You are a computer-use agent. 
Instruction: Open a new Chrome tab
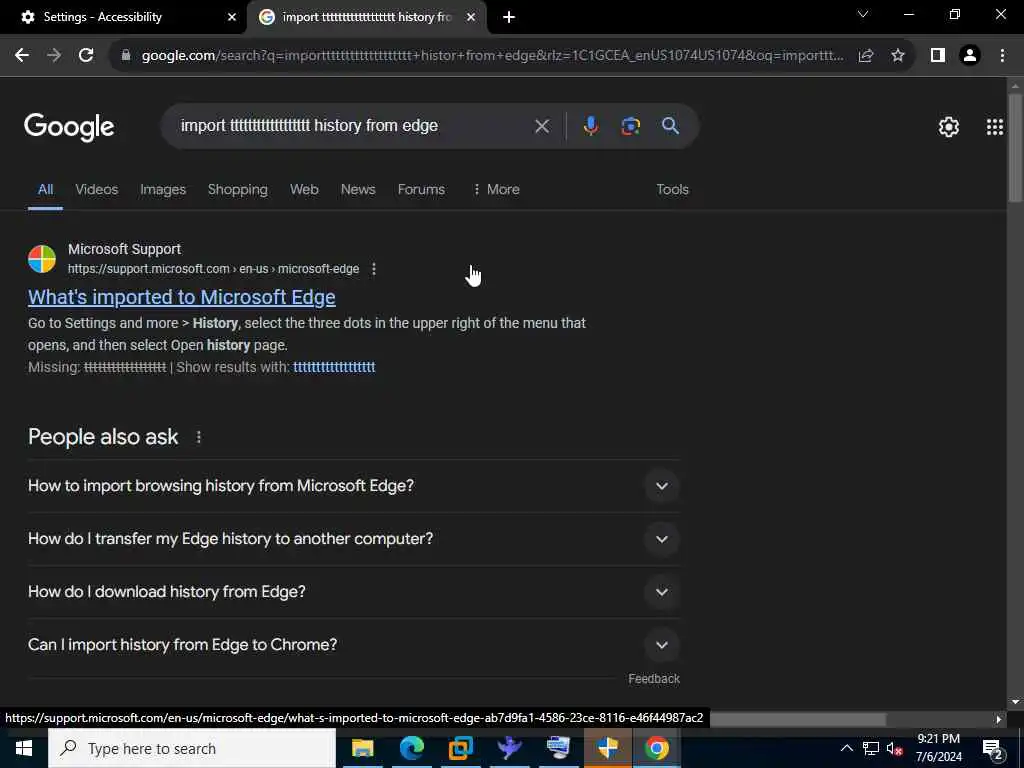pos(509,17)
